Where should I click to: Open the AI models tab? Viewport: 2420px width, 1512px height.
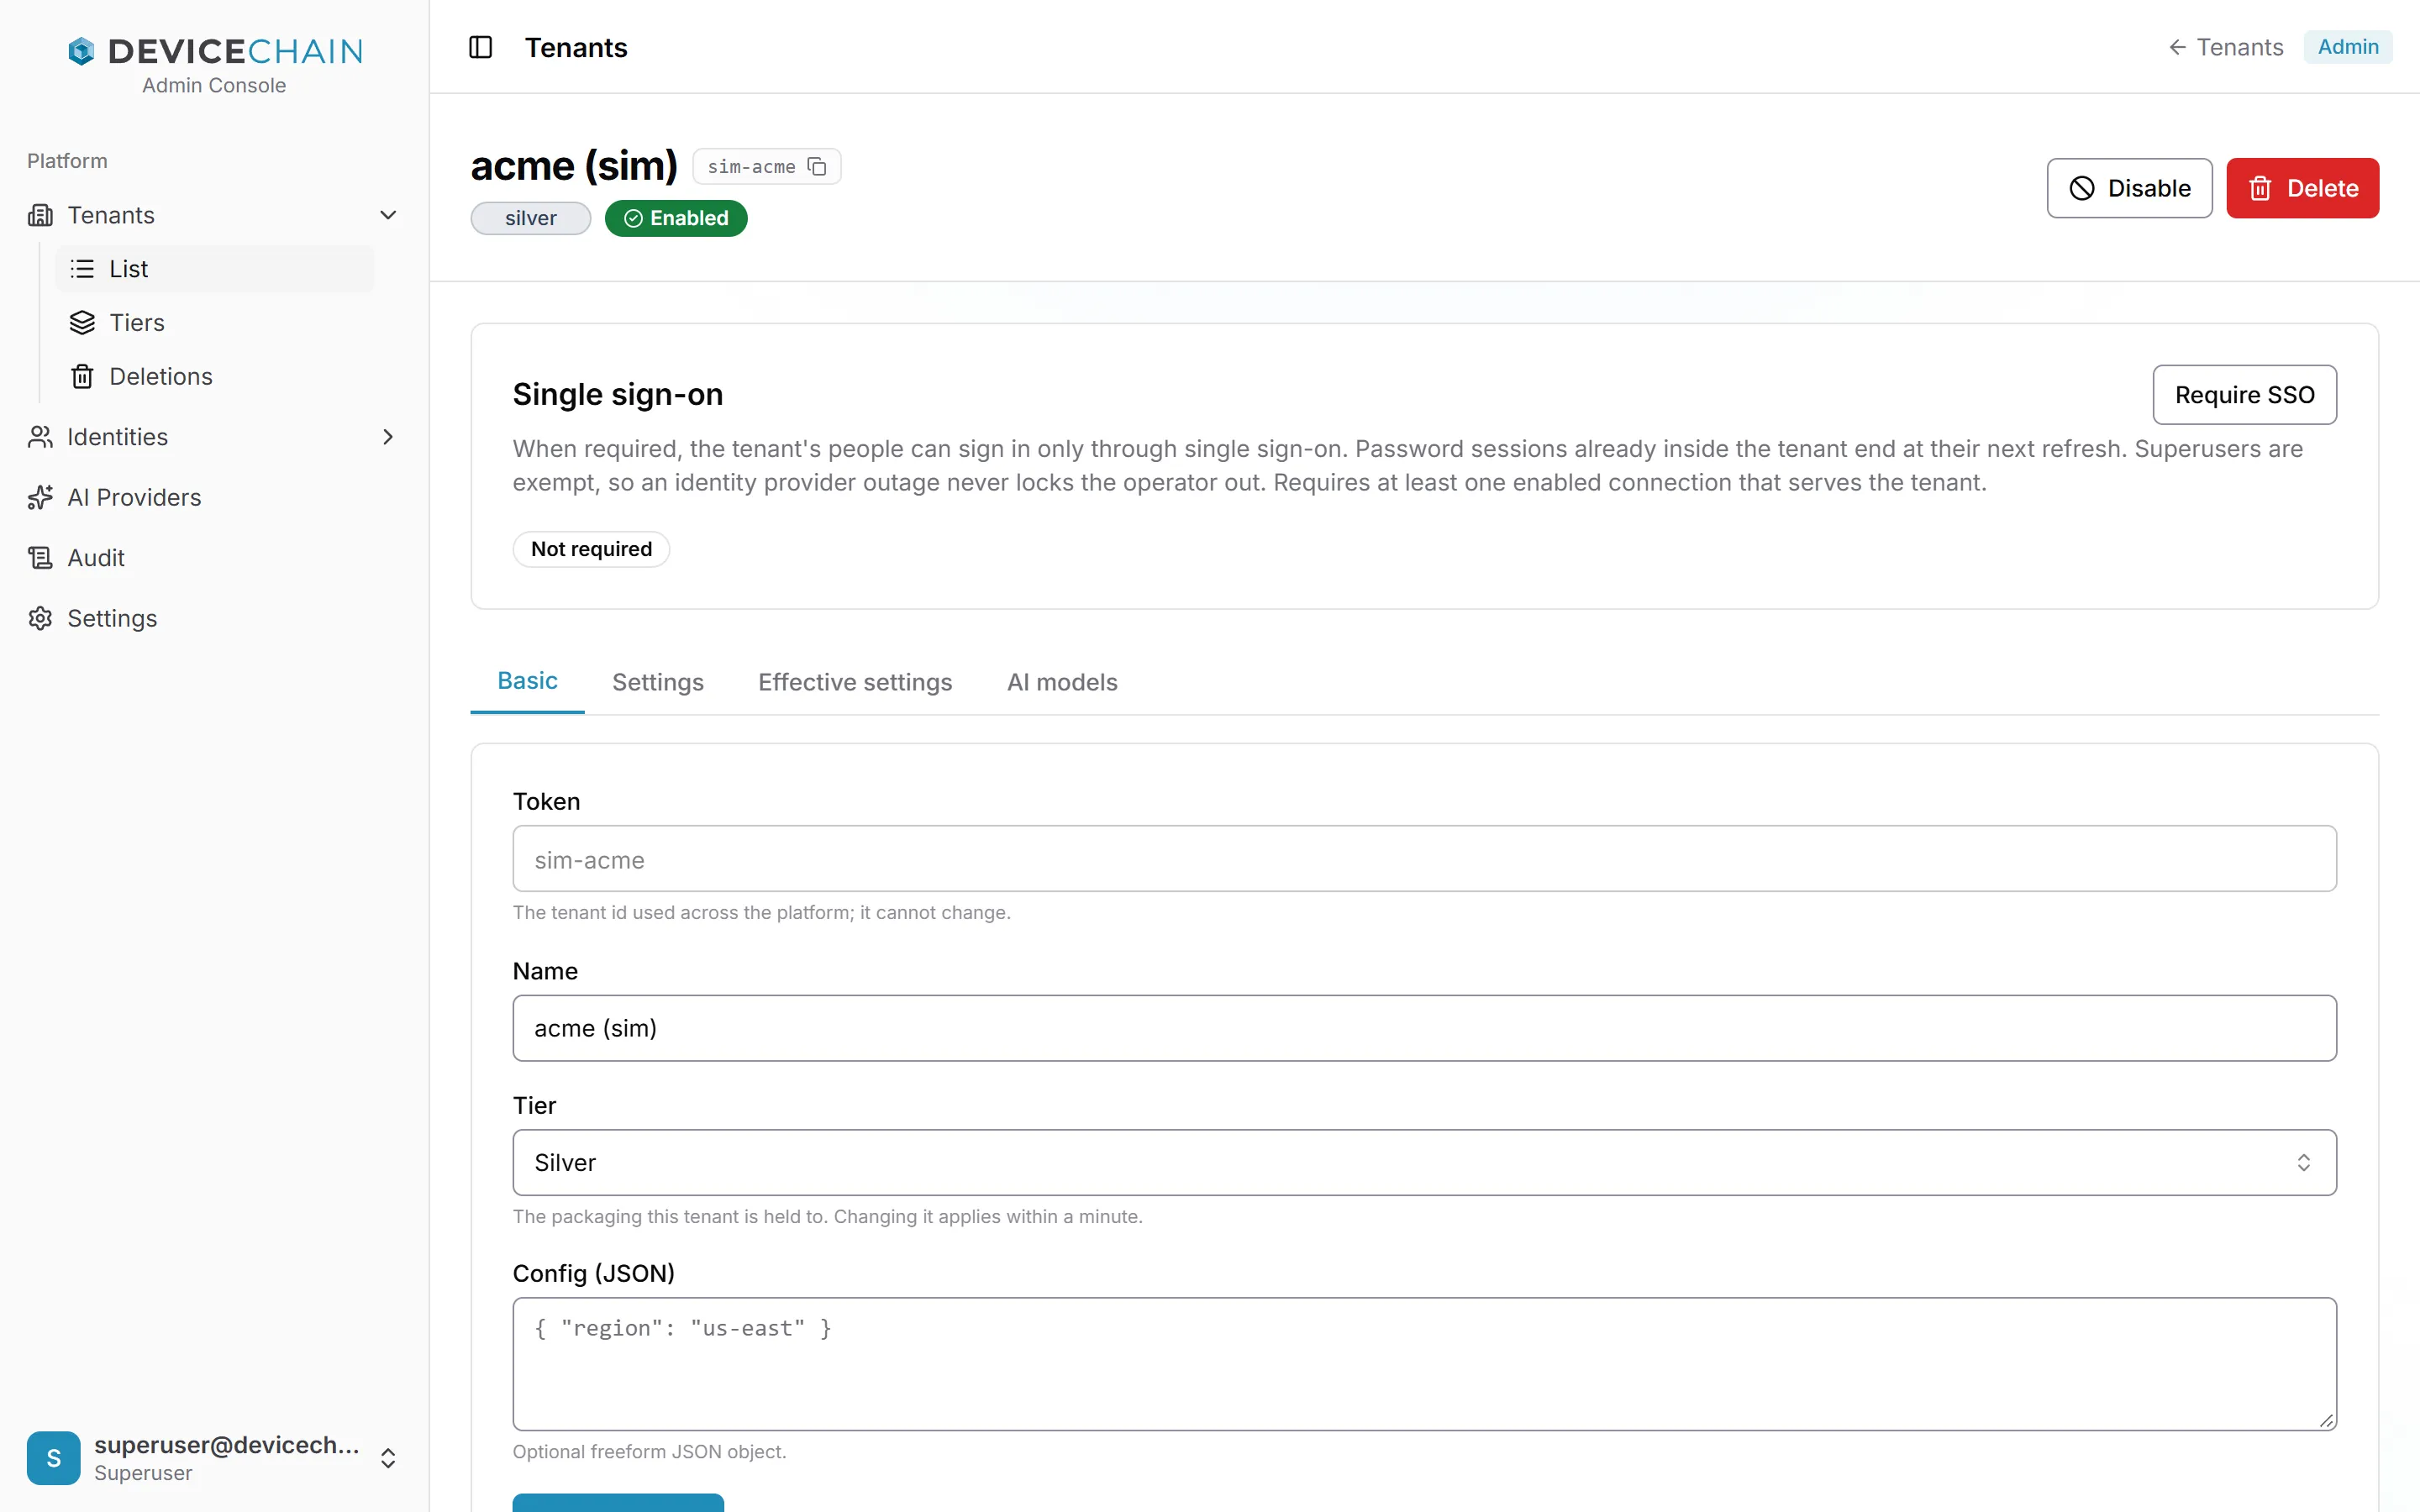(x=1062, y=682)
